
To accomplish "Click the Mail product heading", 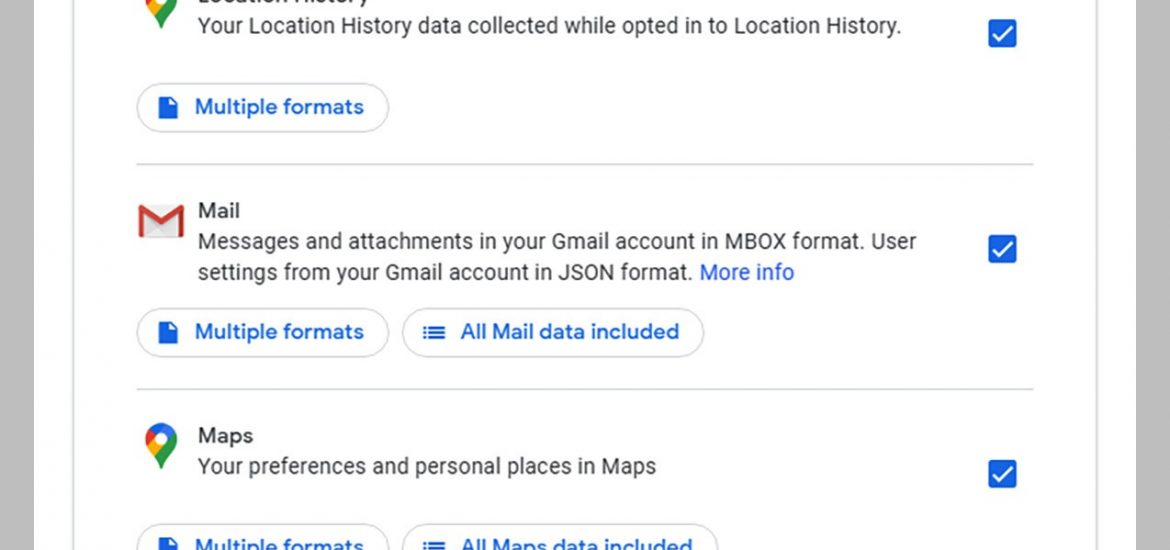I will point(219,210).
